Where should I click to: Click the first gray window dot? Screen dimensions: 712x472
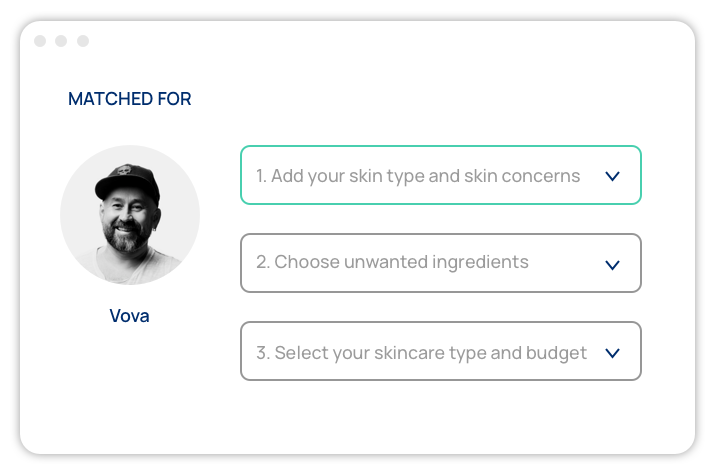point(40,41)
